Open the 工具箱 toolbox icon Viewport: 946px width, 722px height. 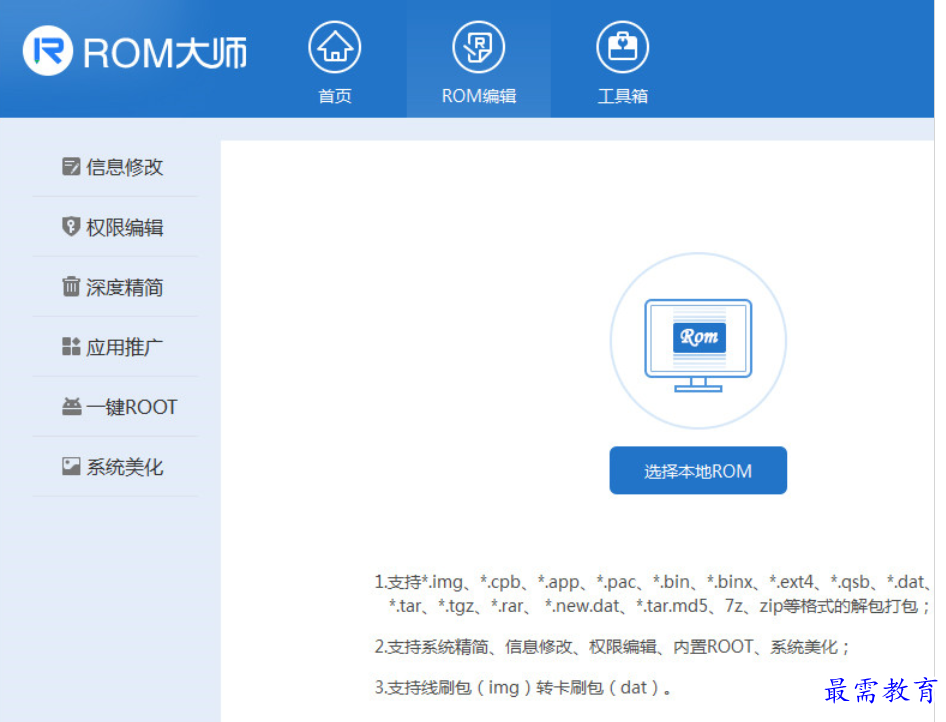tap(623, 47)
